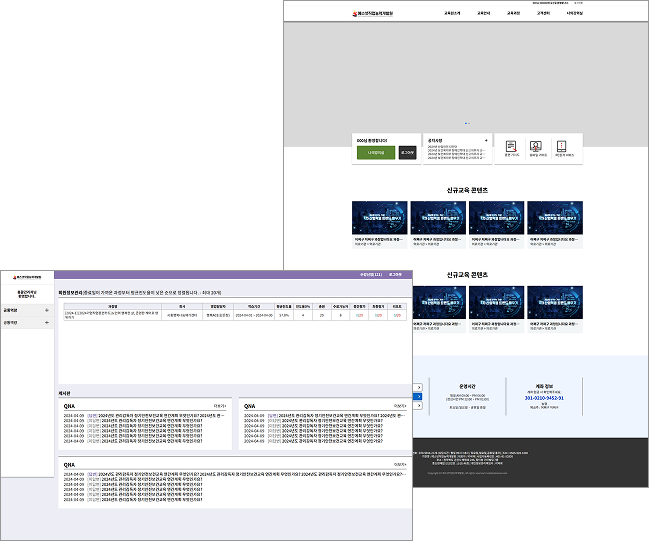Image resolution: width=649 pixels, height=541 pixels.
Task: Expand the first sidebar menu plus sign
Action: coord(47,310)
